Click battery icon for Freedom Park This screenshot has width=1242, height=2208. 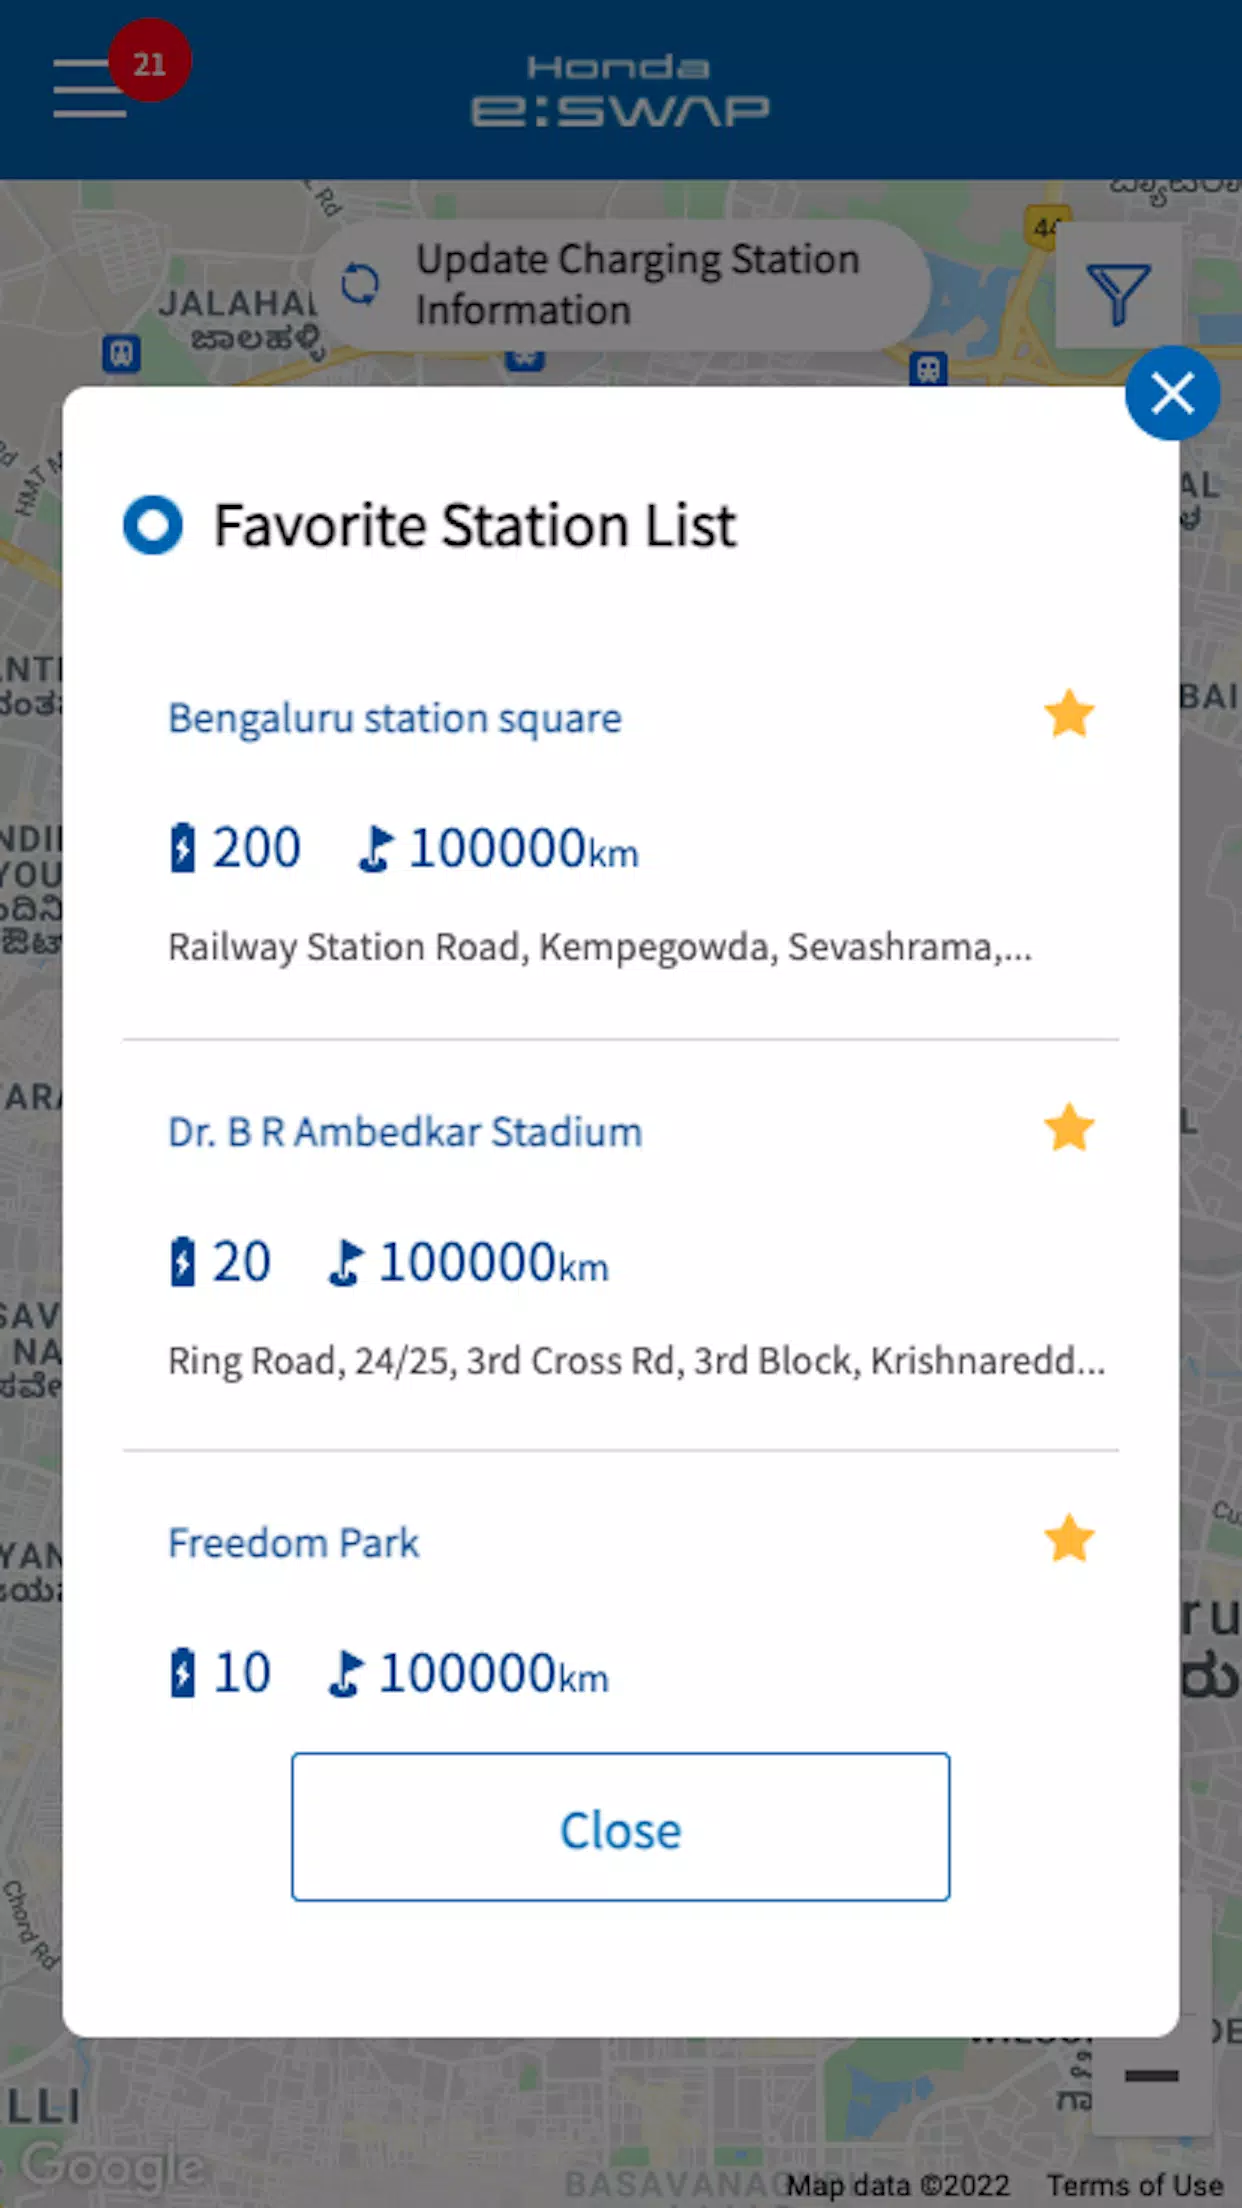182,1672
